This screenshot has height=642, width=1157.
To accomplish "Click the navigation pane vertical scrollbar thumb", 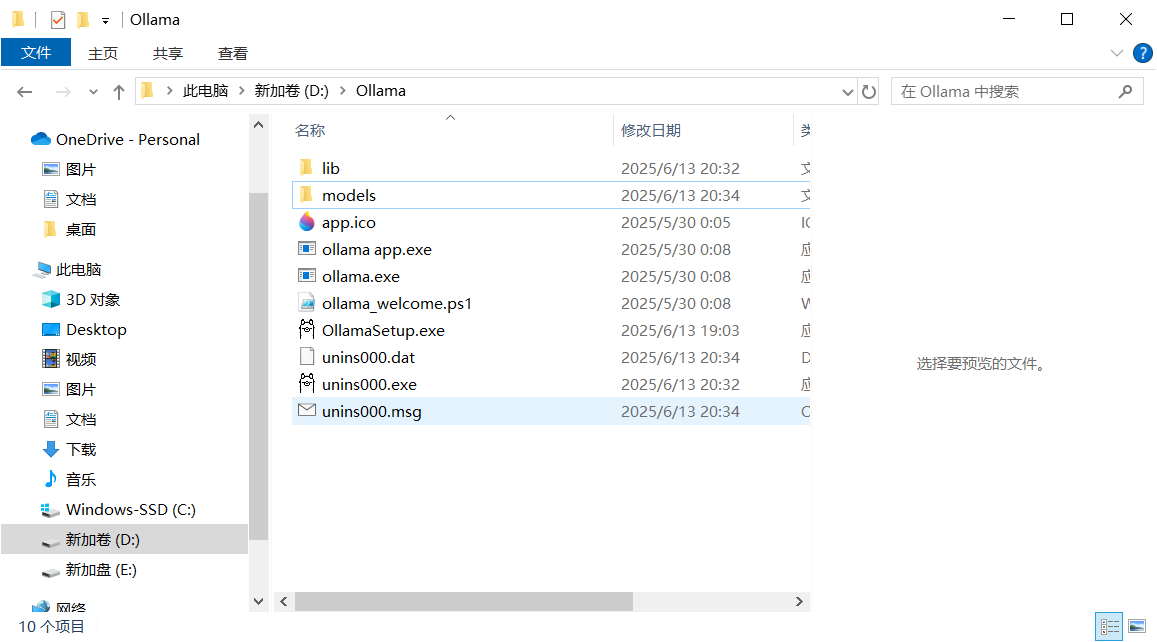I will tap(258, 367).
